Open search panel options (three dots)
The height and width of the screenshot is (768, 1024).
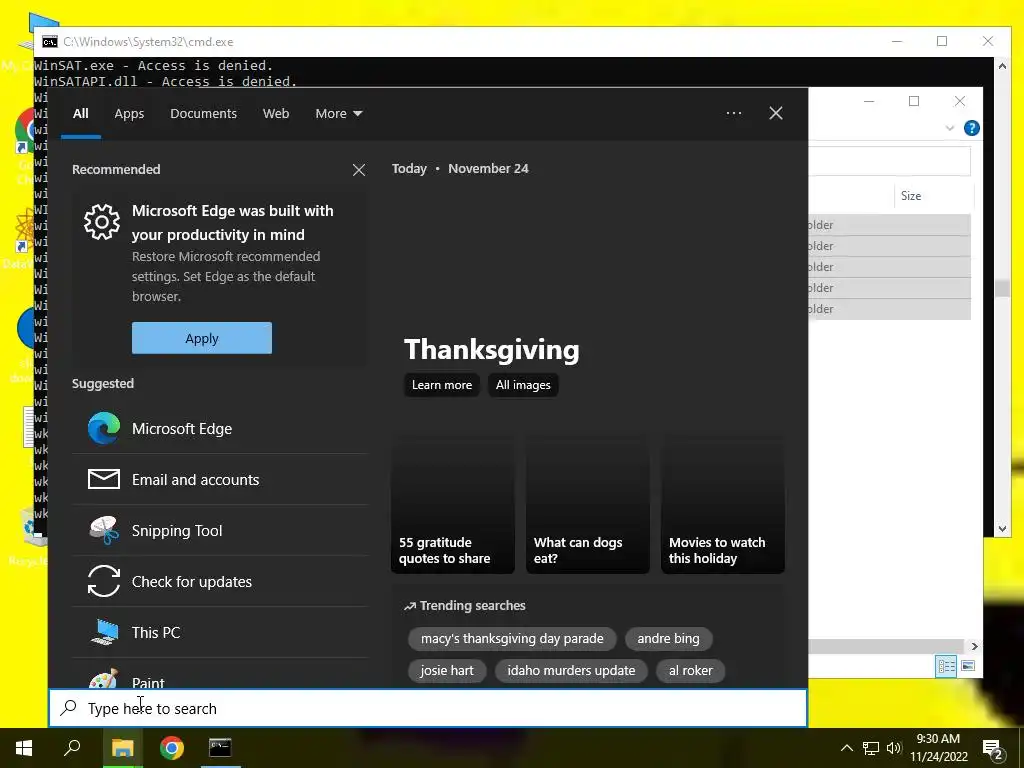(734, 113)
